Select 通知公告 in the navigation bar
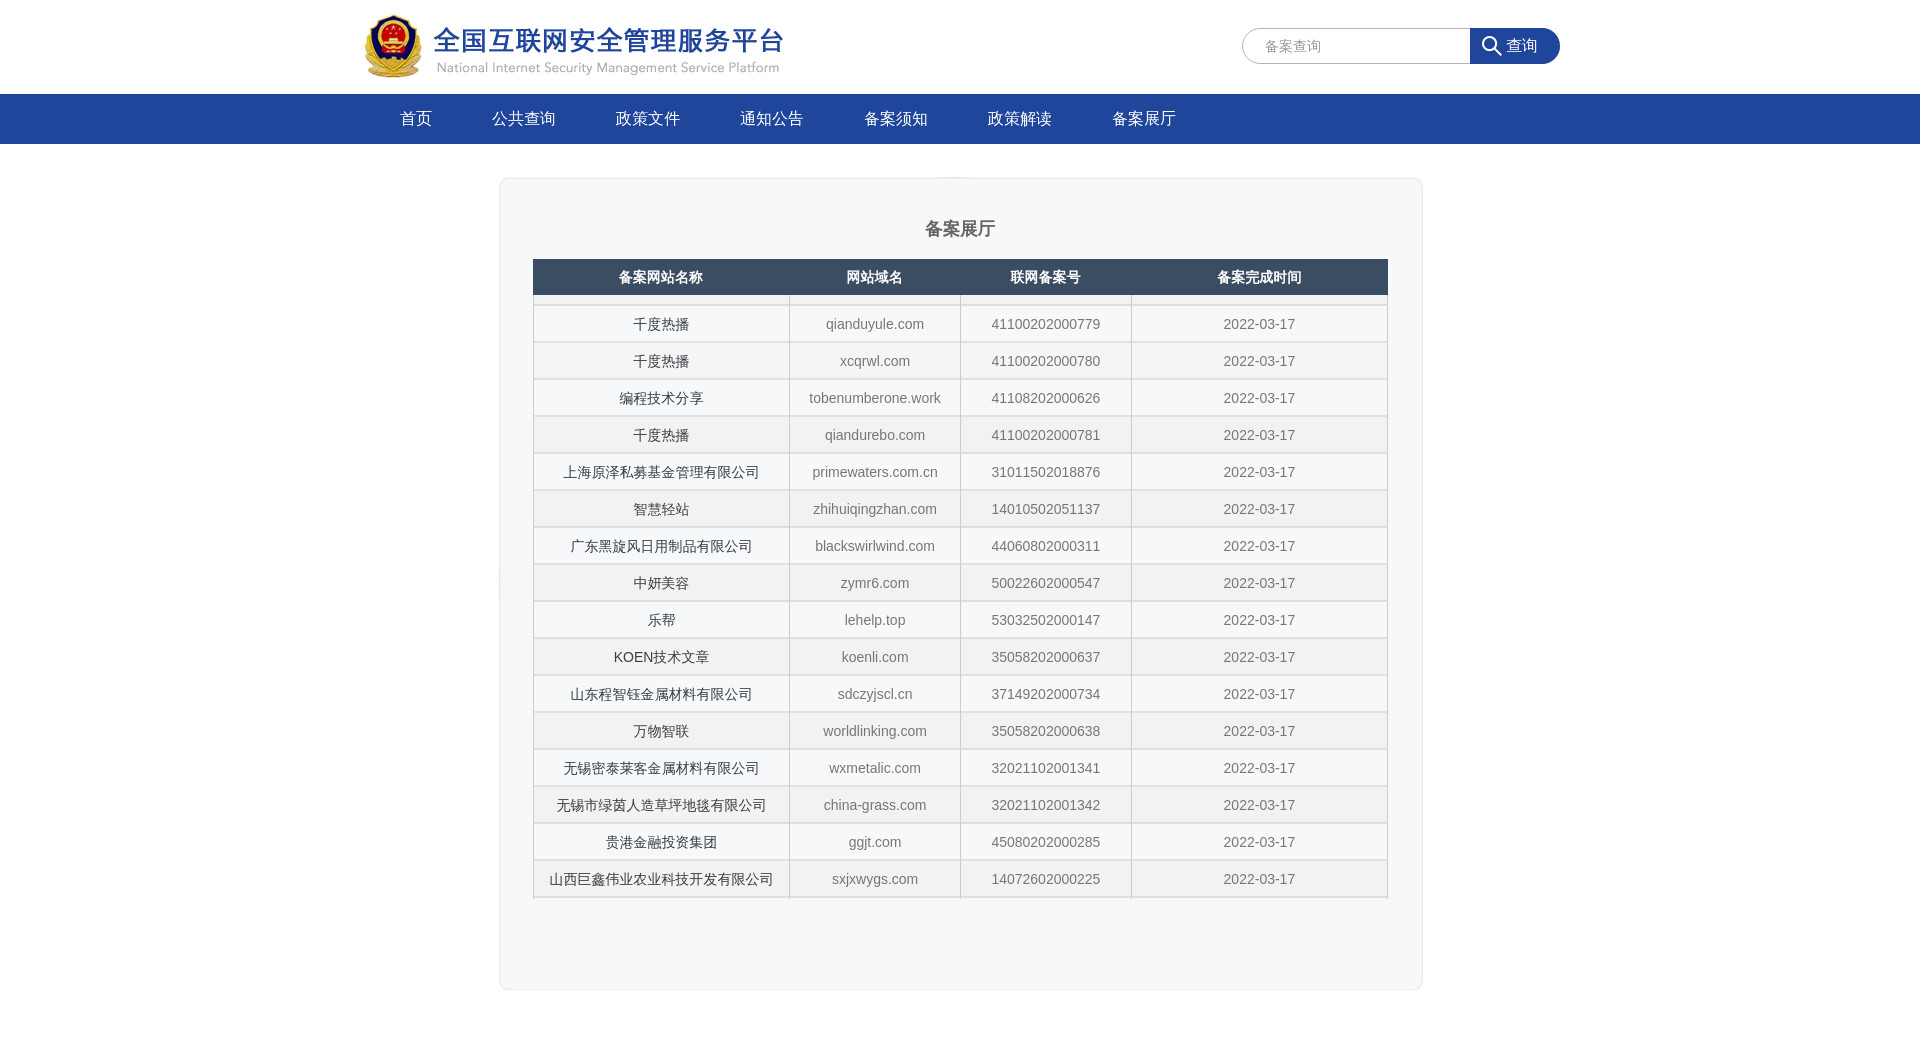The height and width of the screenshot is (1040, 1920). pos(771,119)
